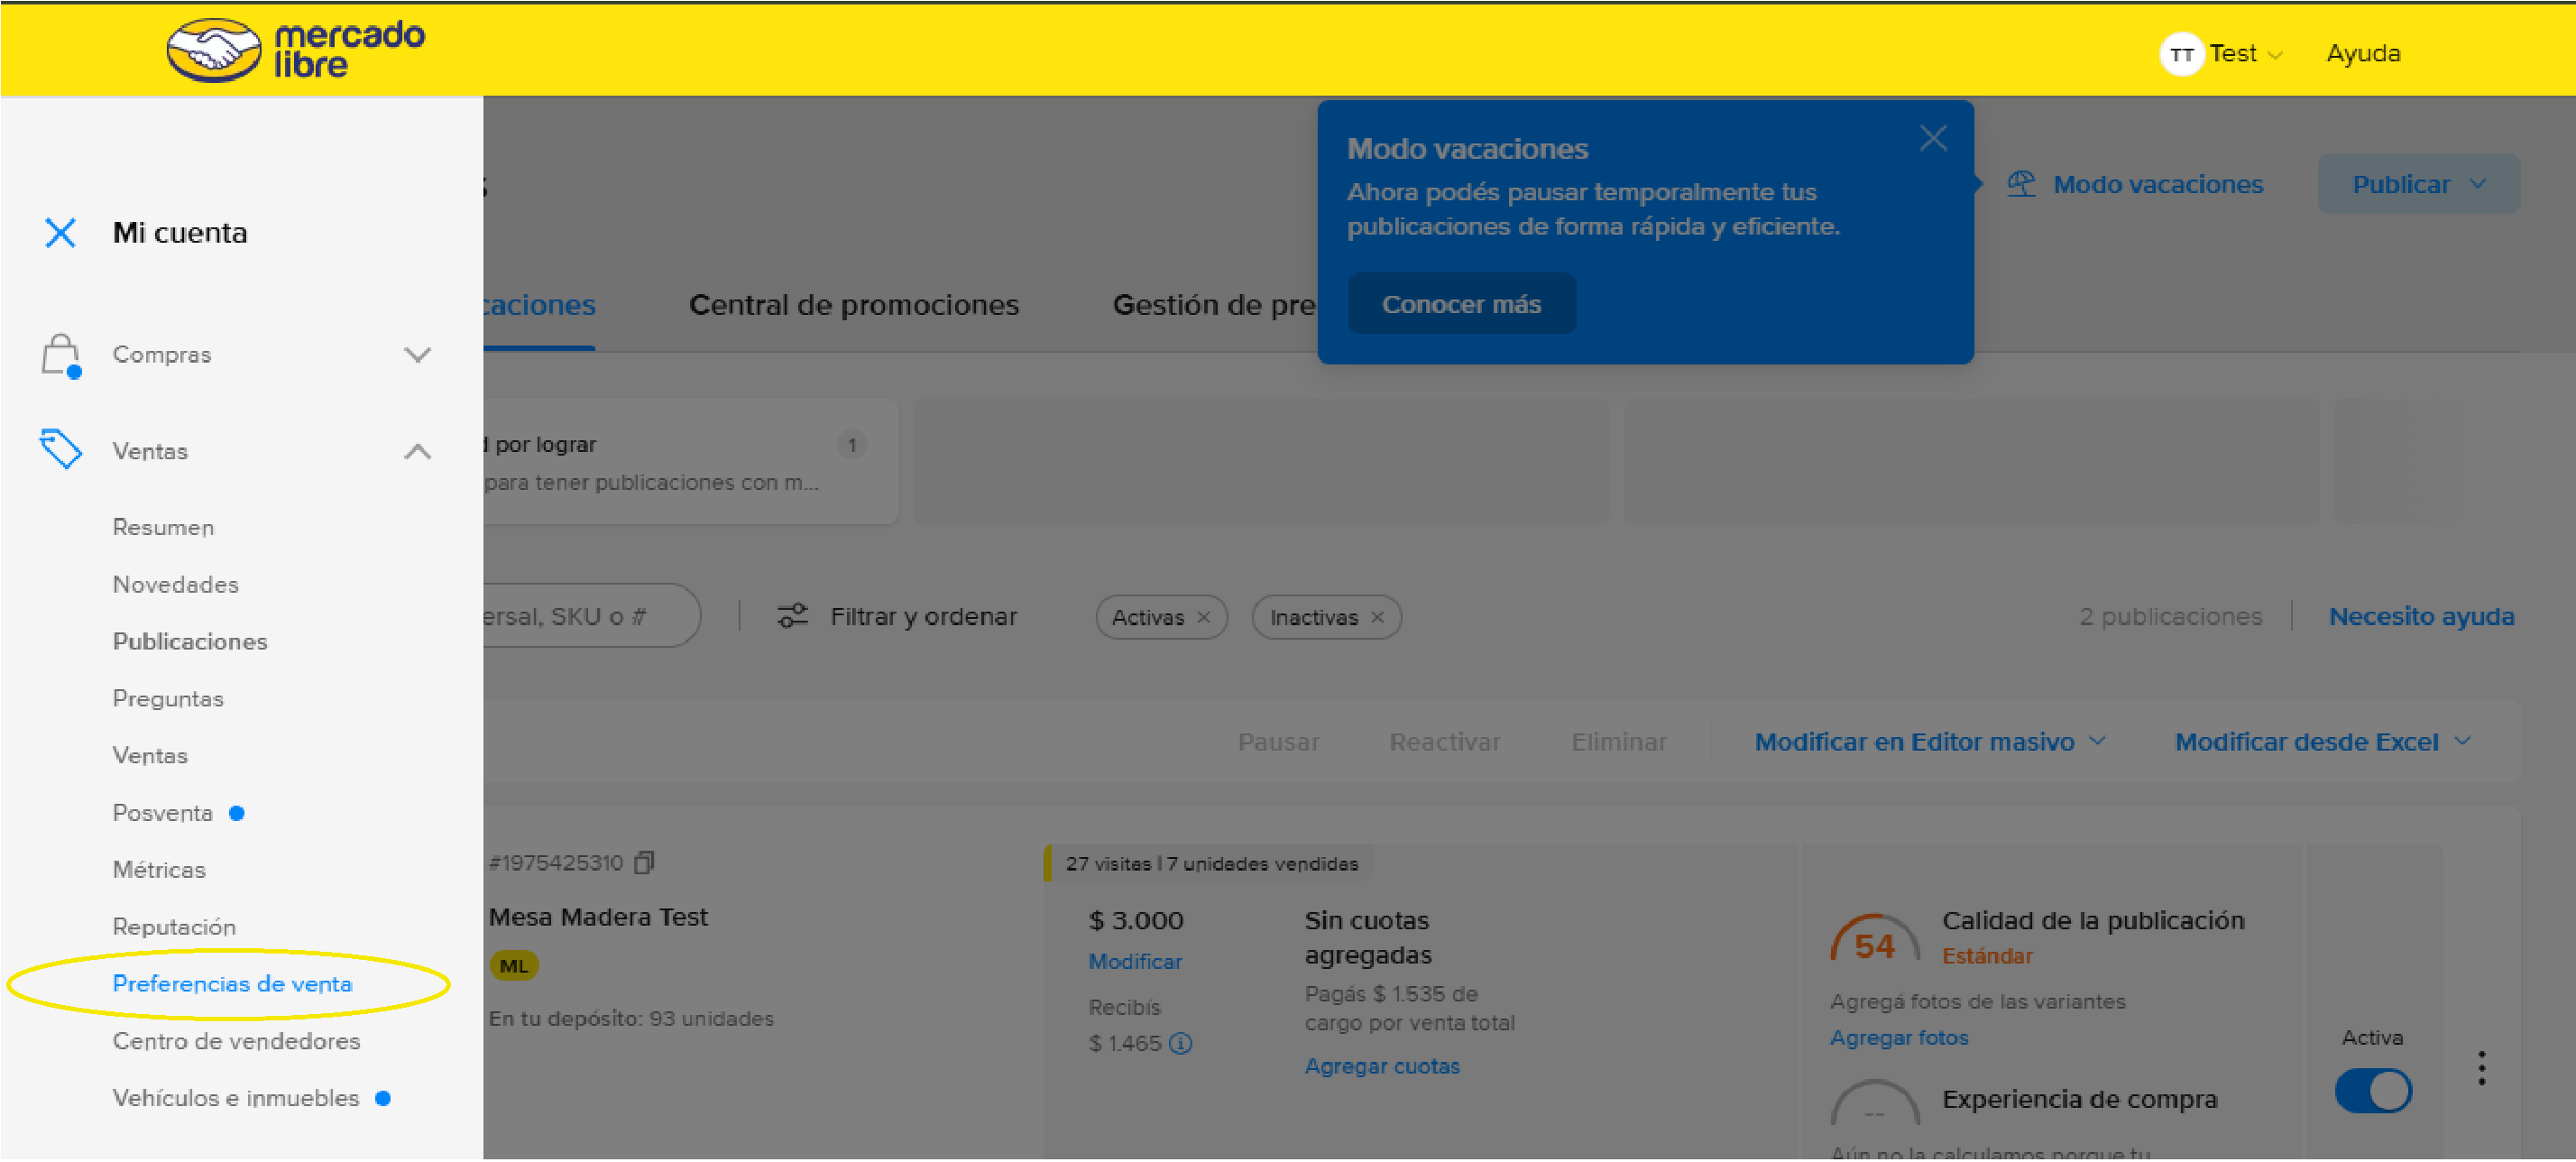This screenshot has height=1162, width=2576.
Task: Select Preferencias de venta menu item
Action: [x=232, y=984]
